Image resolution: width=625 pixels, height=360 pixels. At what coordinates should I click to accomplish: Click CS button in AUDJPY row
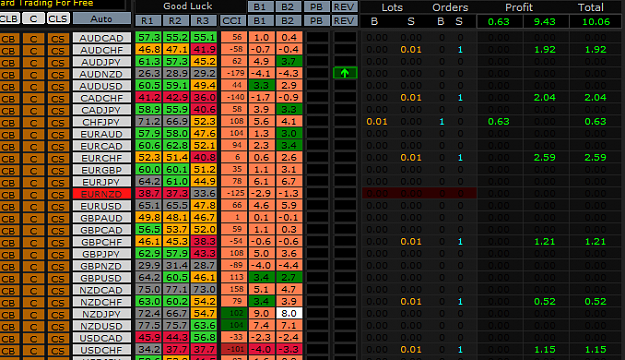(58, 63)
